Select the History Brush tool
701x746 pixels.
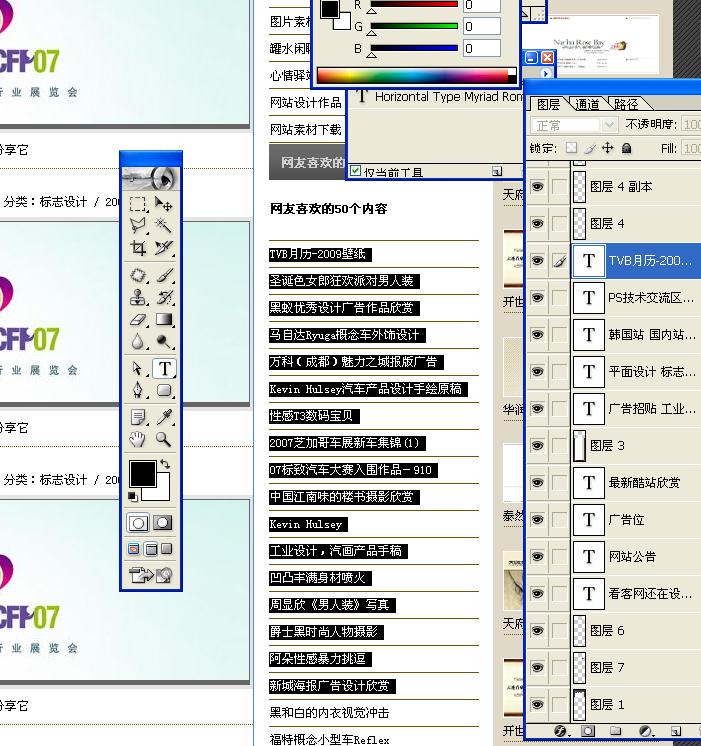[164, 297]
